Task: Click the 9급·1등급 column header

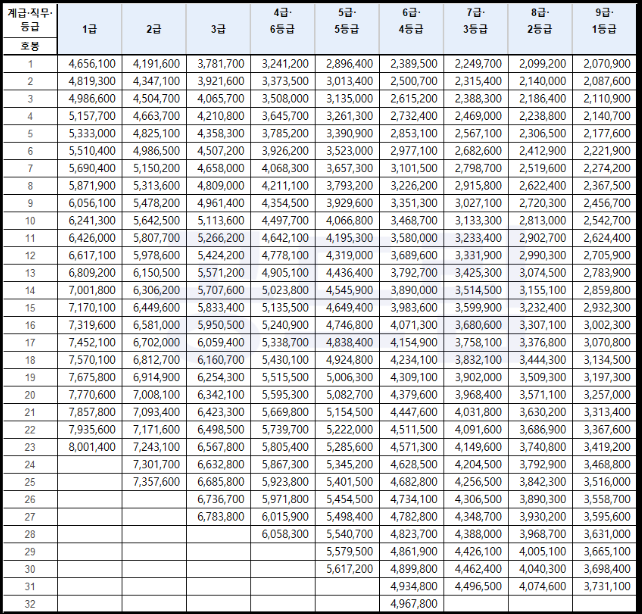Action: 604,29
